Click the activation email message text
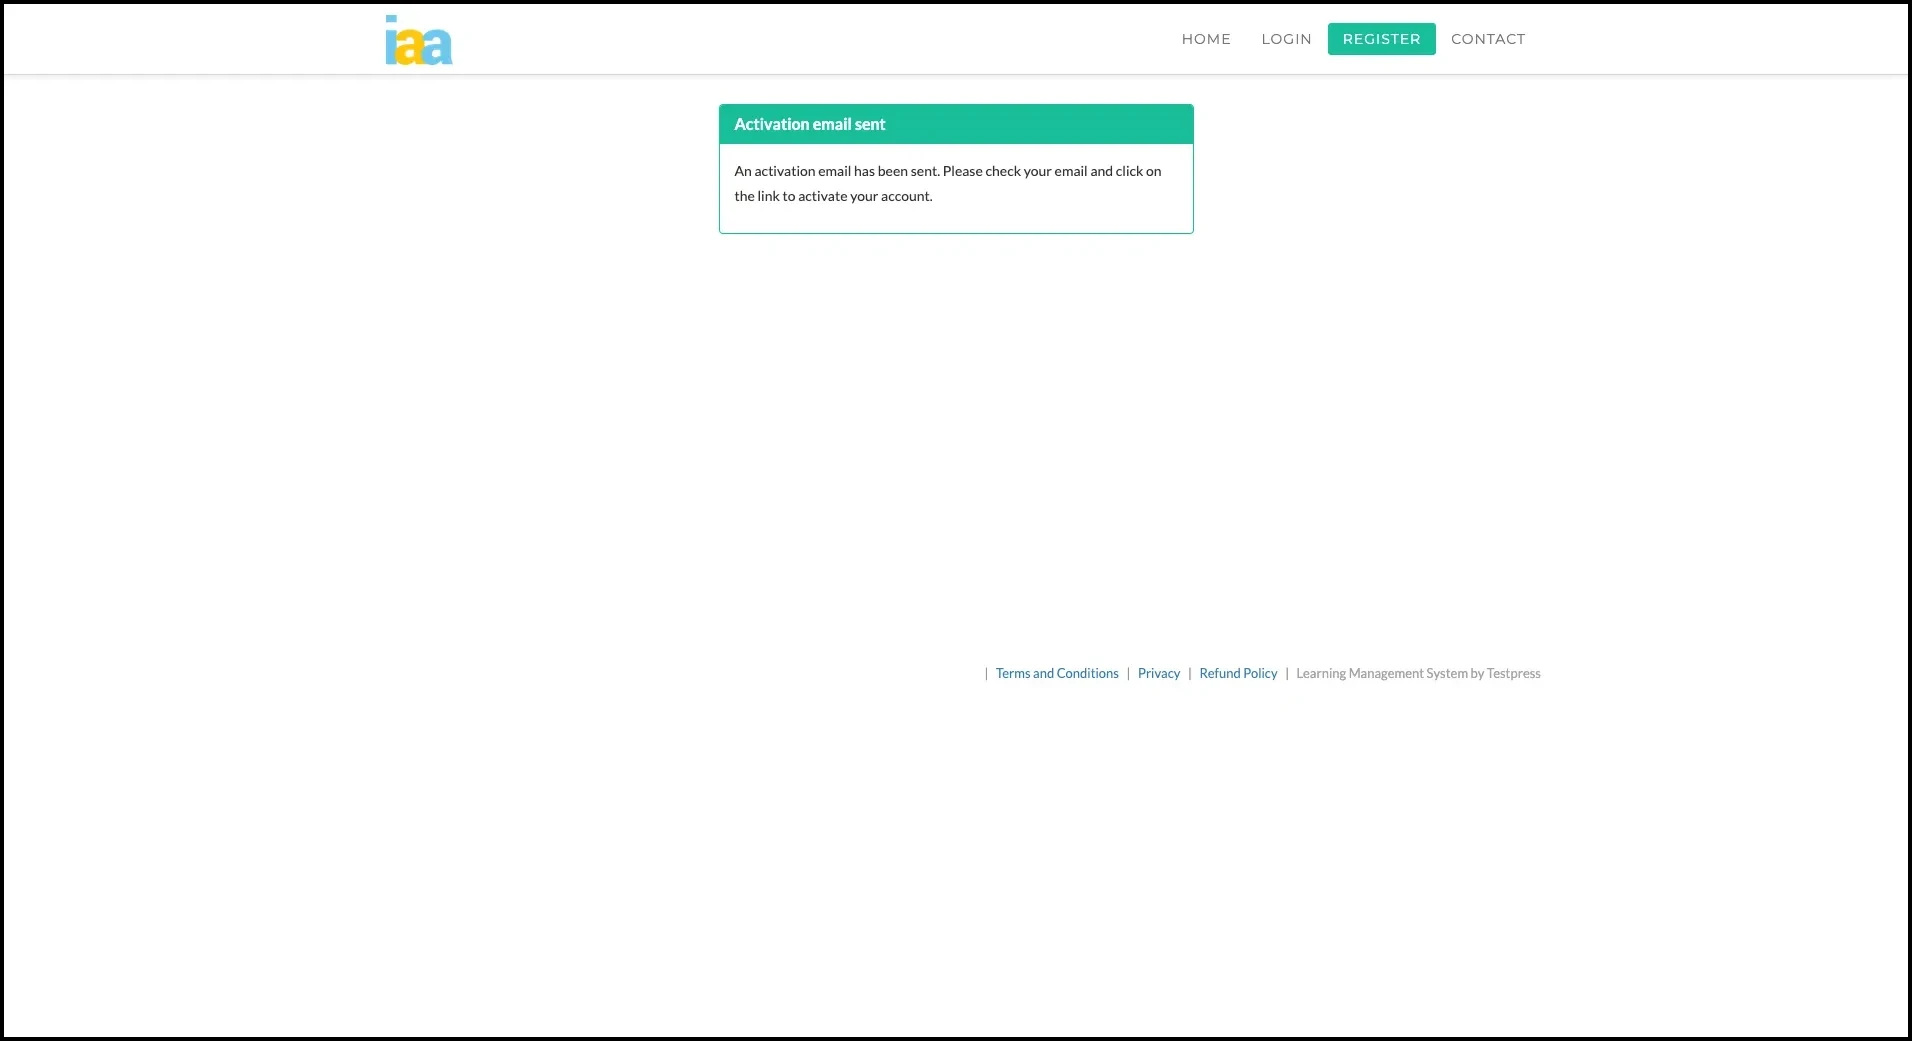 [x=947, y=183]
